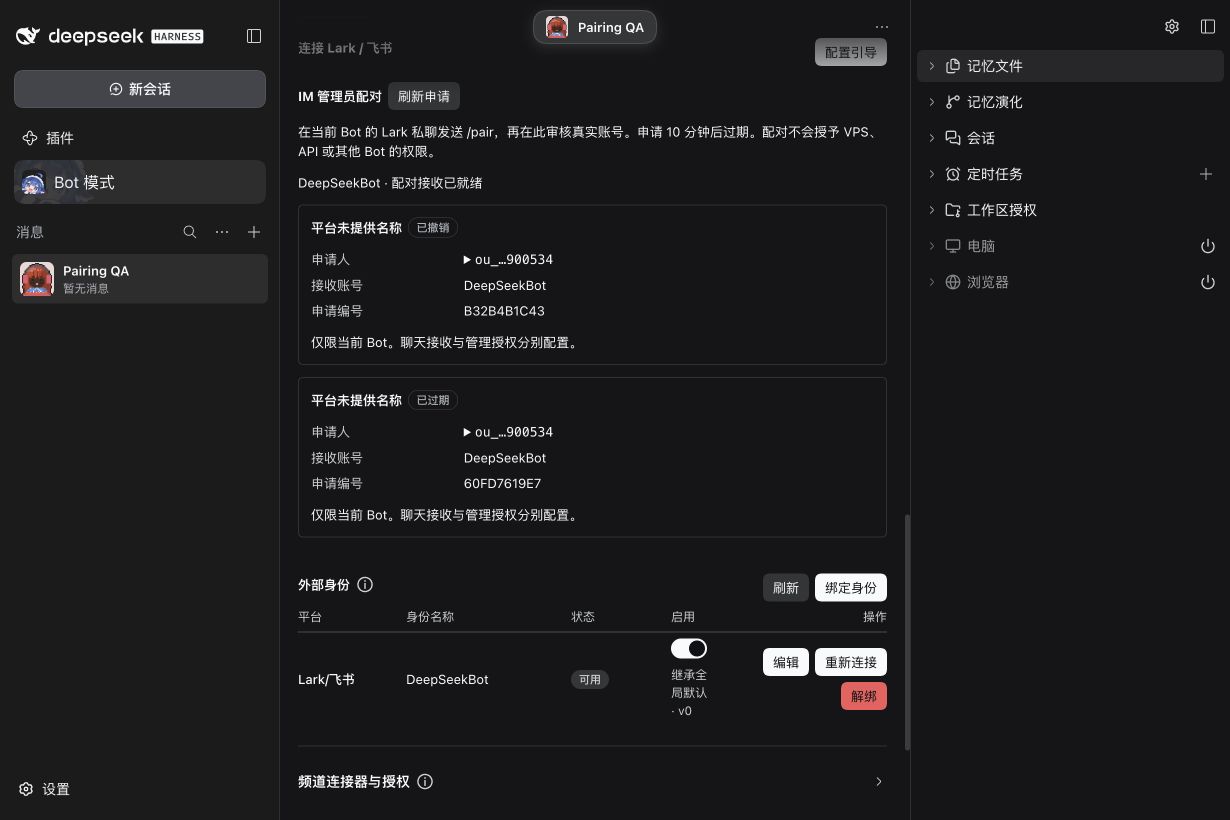
Task: Open 设置 at the bottom left
Action: click(45, 789)
